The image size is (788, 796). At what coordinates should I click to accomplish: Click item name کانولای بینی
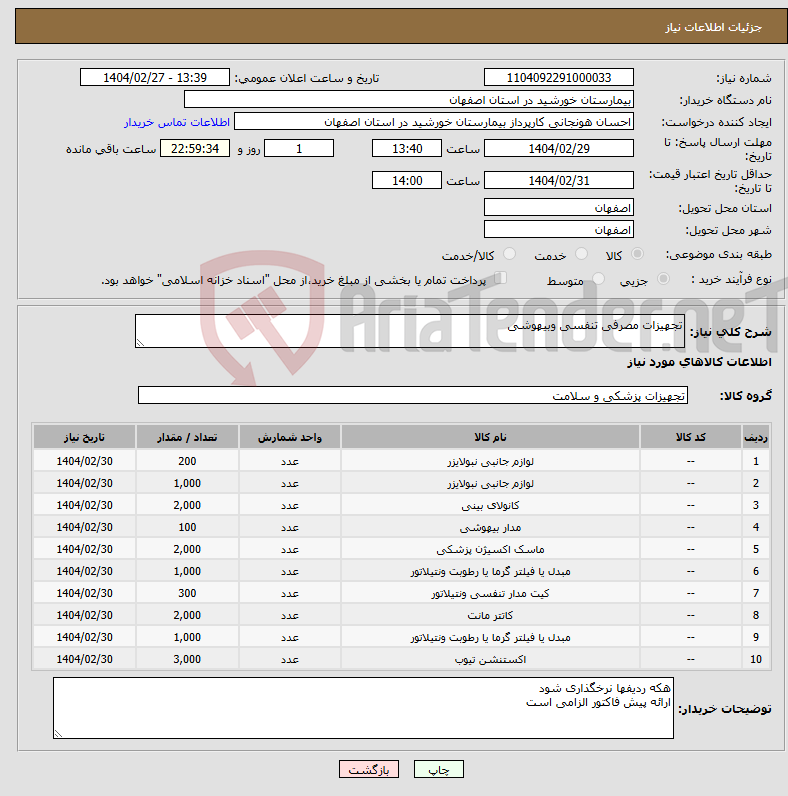pyautogui.click(x=490, y=506)
